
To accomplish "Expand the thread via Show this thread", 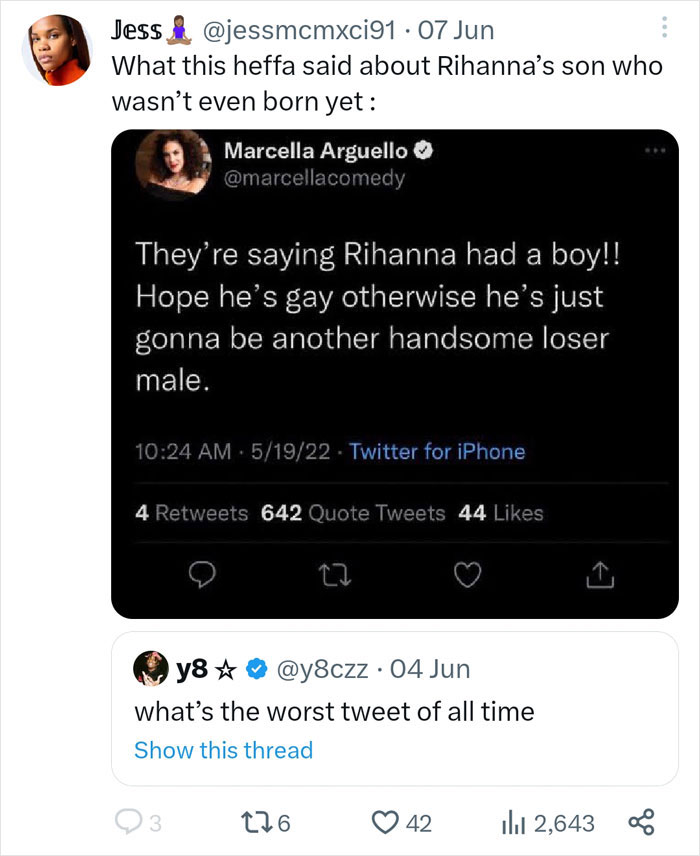I will (220, 750).
